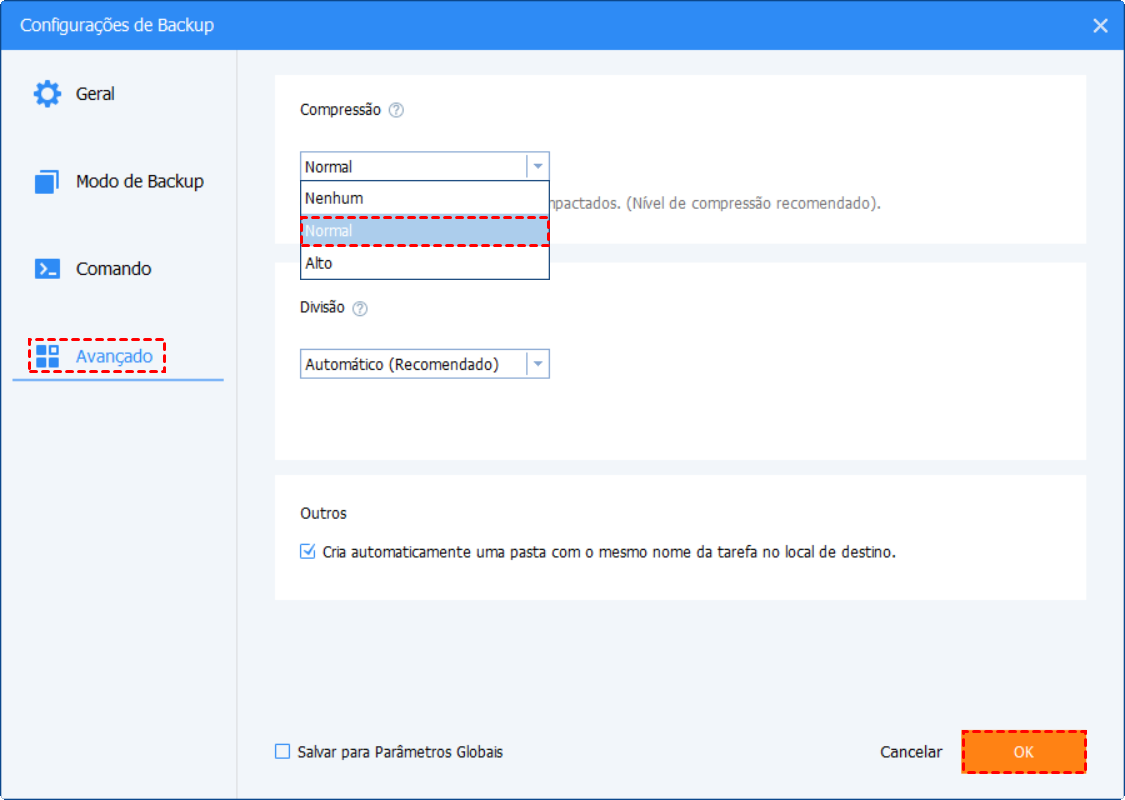Screen dimensions: 1125x800
Task: Click the Compressão combo box showing Normal
Action: pyautogui.click(x=425, y=166)
